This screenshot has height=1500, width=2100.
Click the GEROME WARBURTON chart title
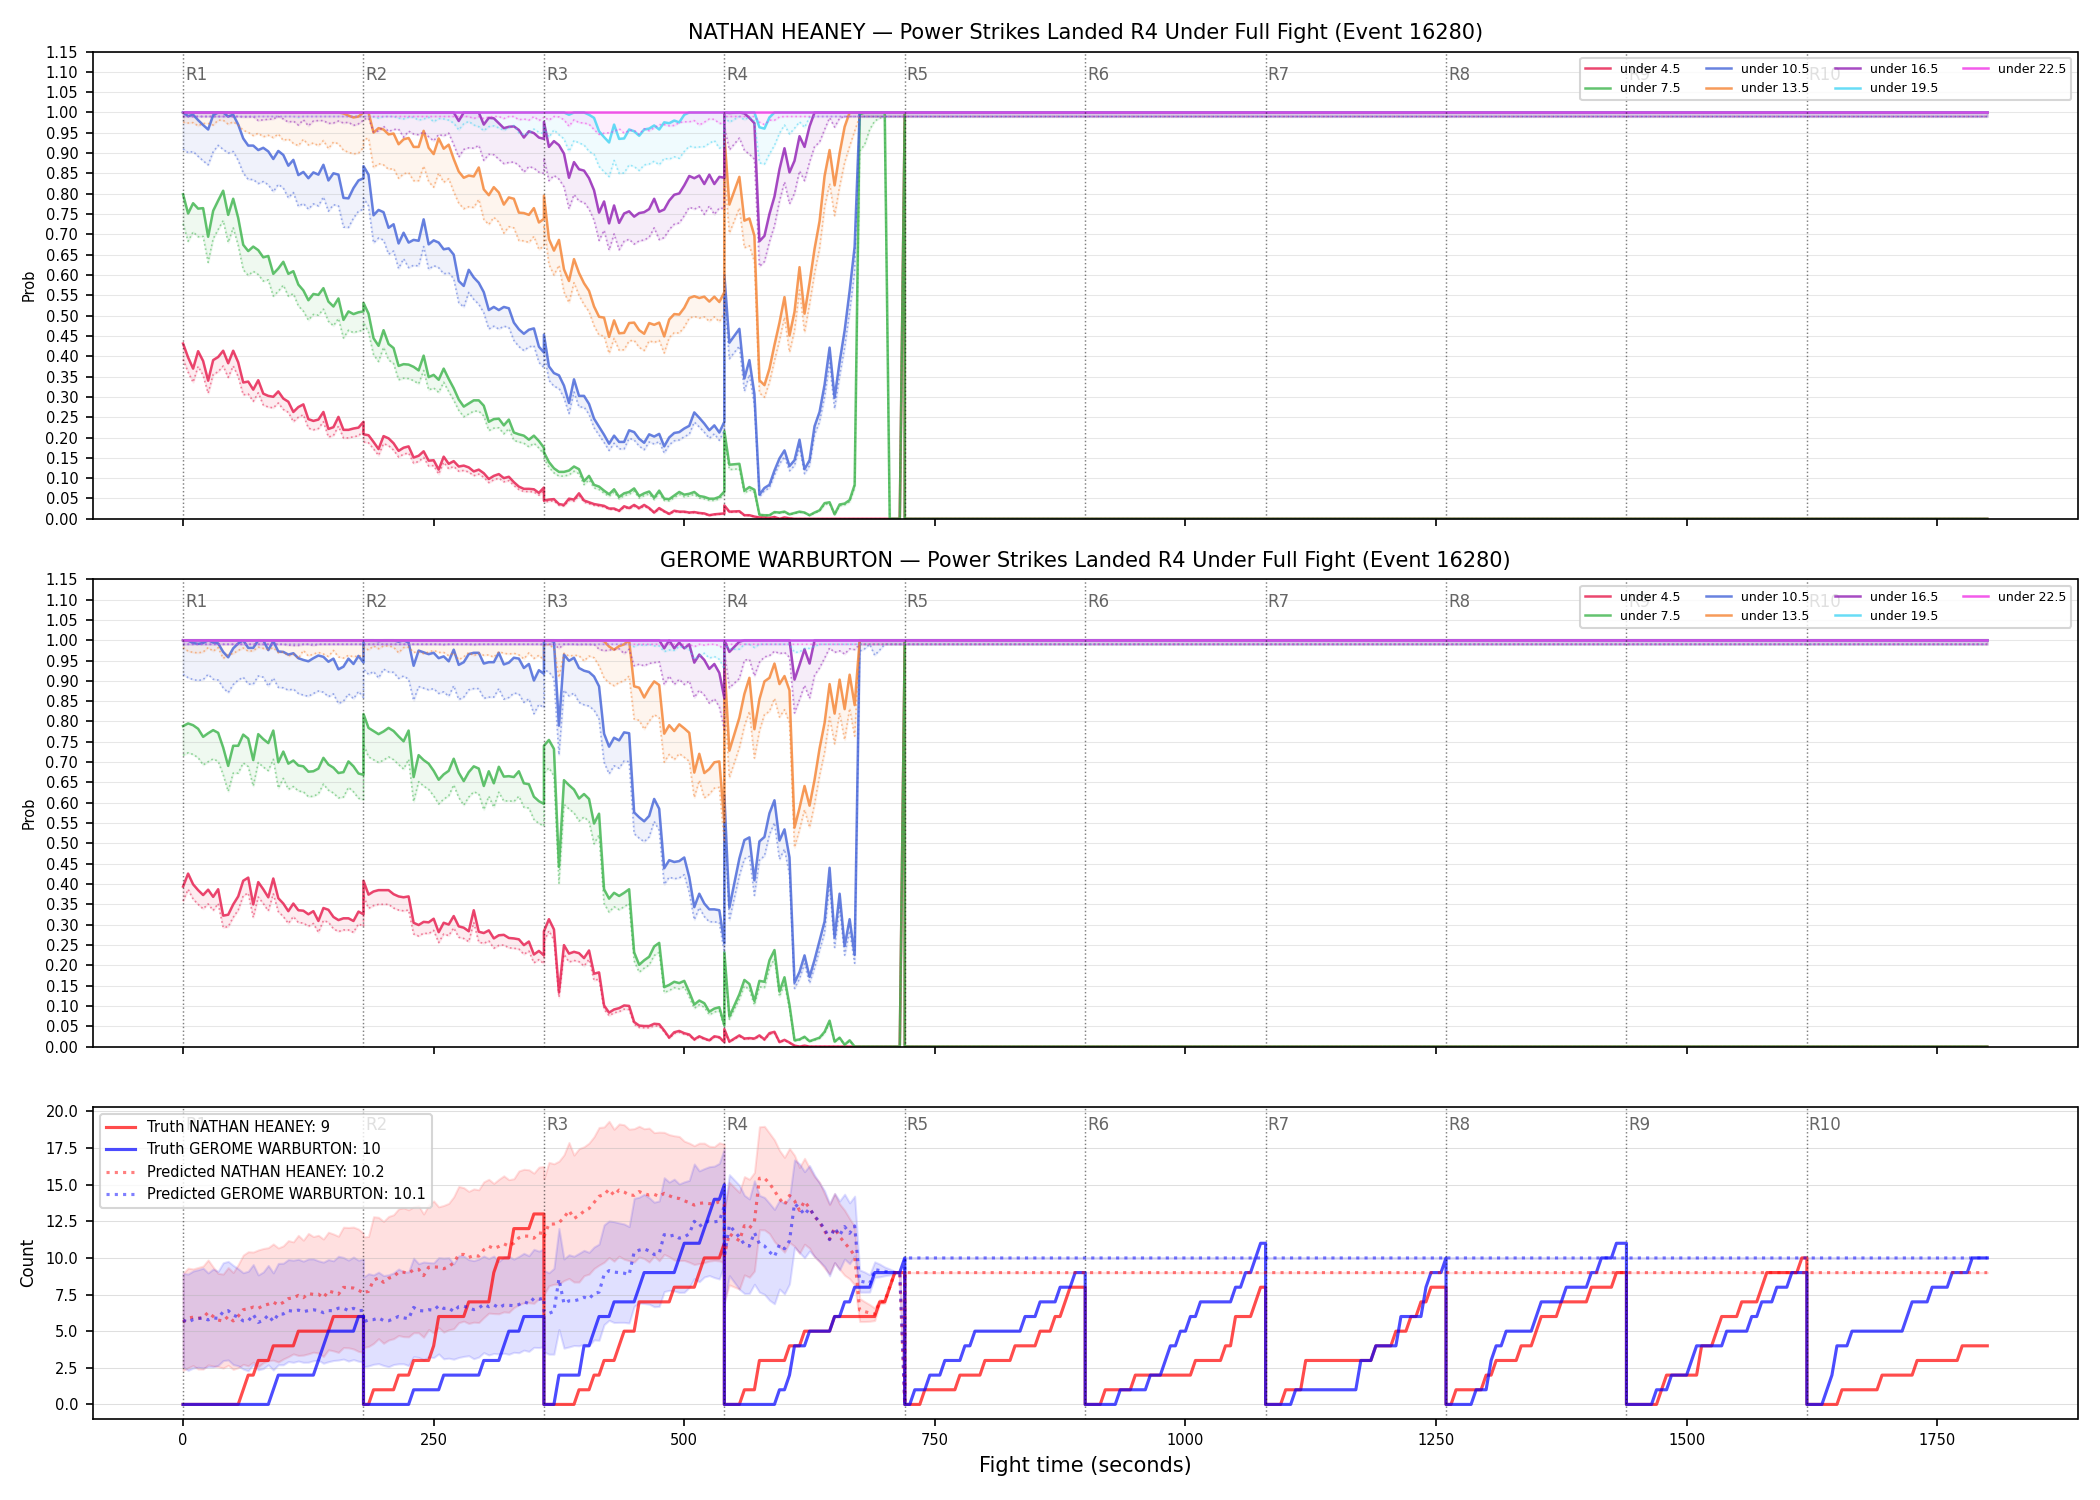[x=1085, y=560]
